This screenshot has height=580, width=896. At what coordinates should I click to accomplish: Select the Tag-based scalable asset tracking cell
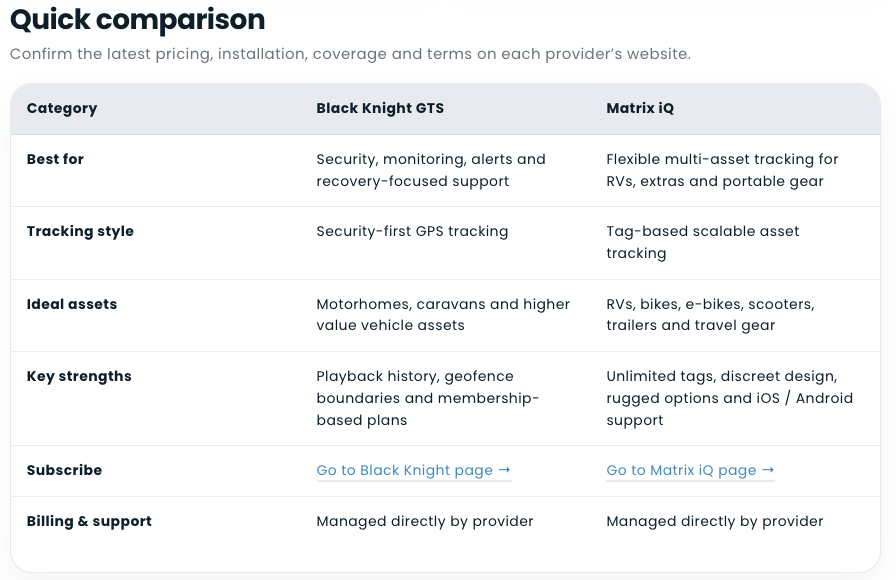pos(702,242)
